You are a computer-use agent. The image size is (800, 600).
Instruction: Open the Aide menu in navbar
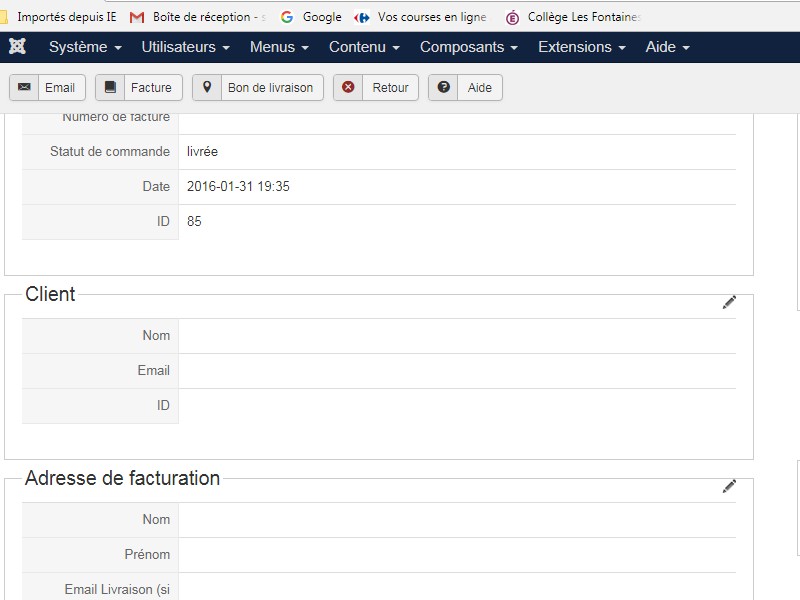click(x=667, y=47)
